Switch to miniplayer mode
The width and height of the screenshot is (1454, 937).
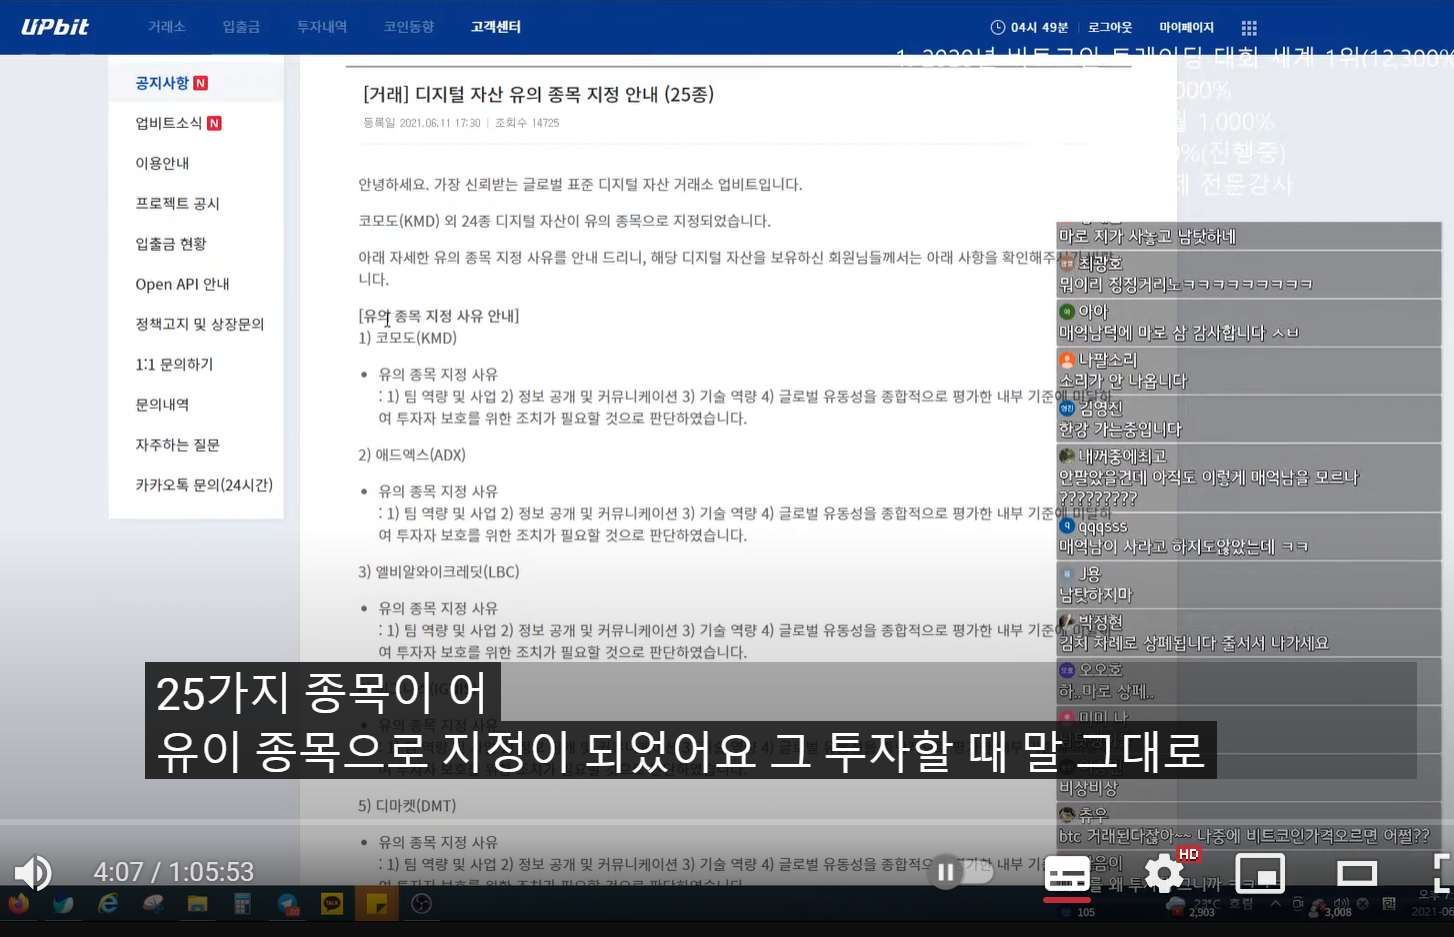tap(1260, 874)
